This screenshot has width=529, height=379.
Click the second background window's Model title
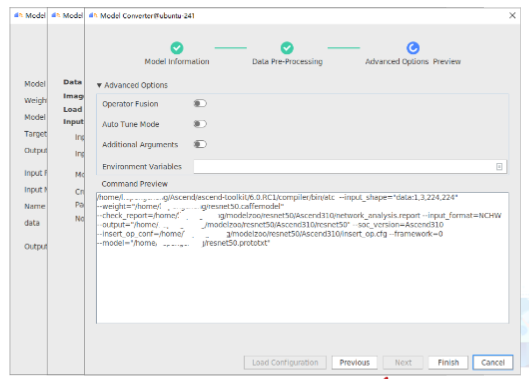click(73, 16)
